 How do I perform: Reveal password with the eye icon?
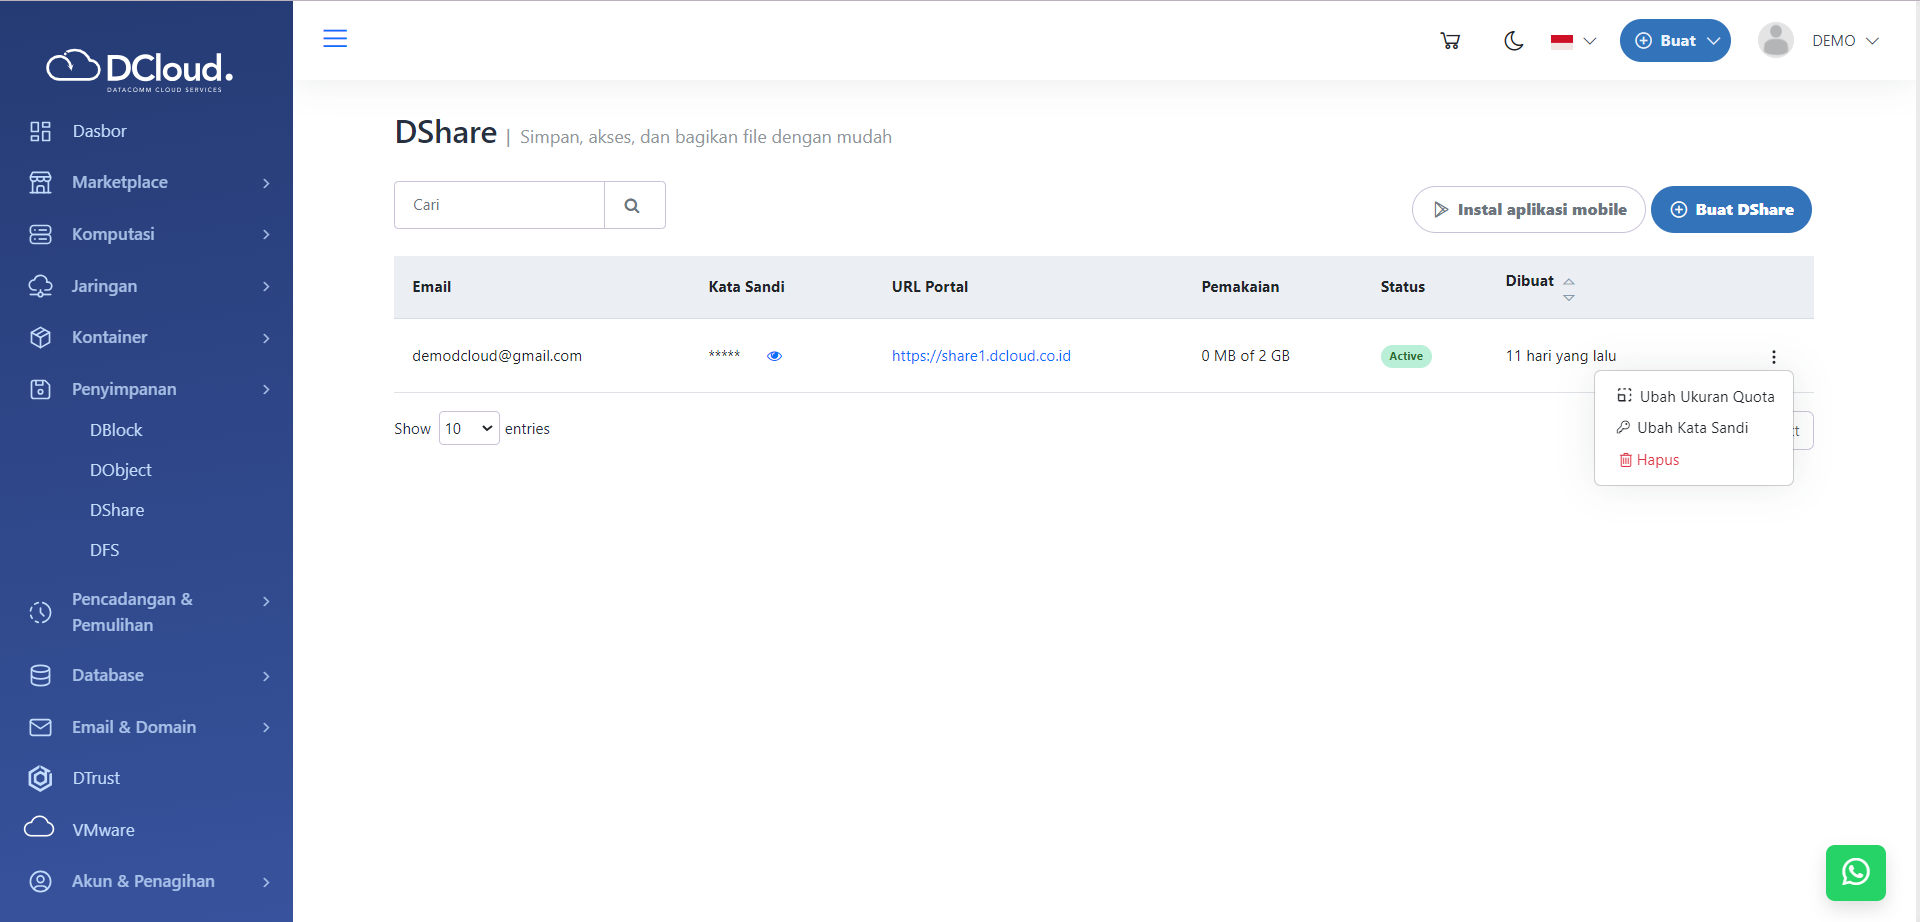pyautogui.click(x=774, y=356)
